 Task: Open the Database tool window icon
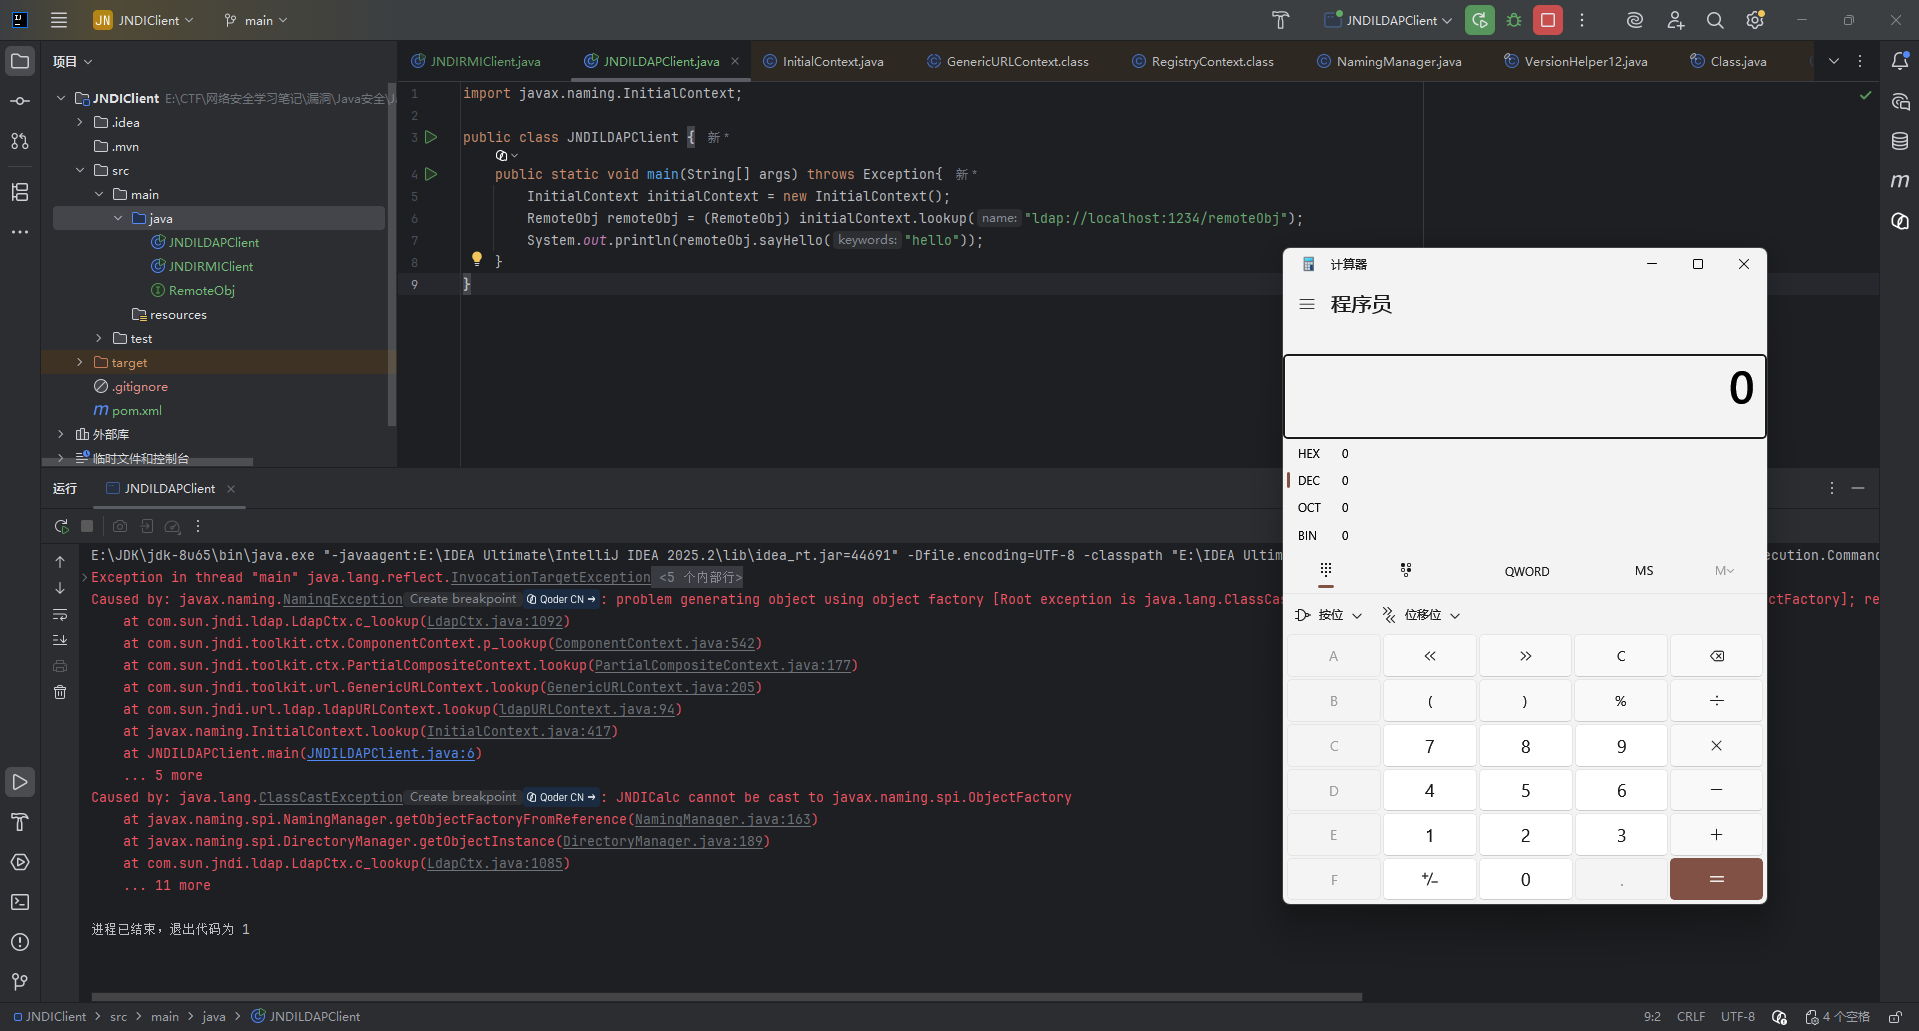[1900, 141]
